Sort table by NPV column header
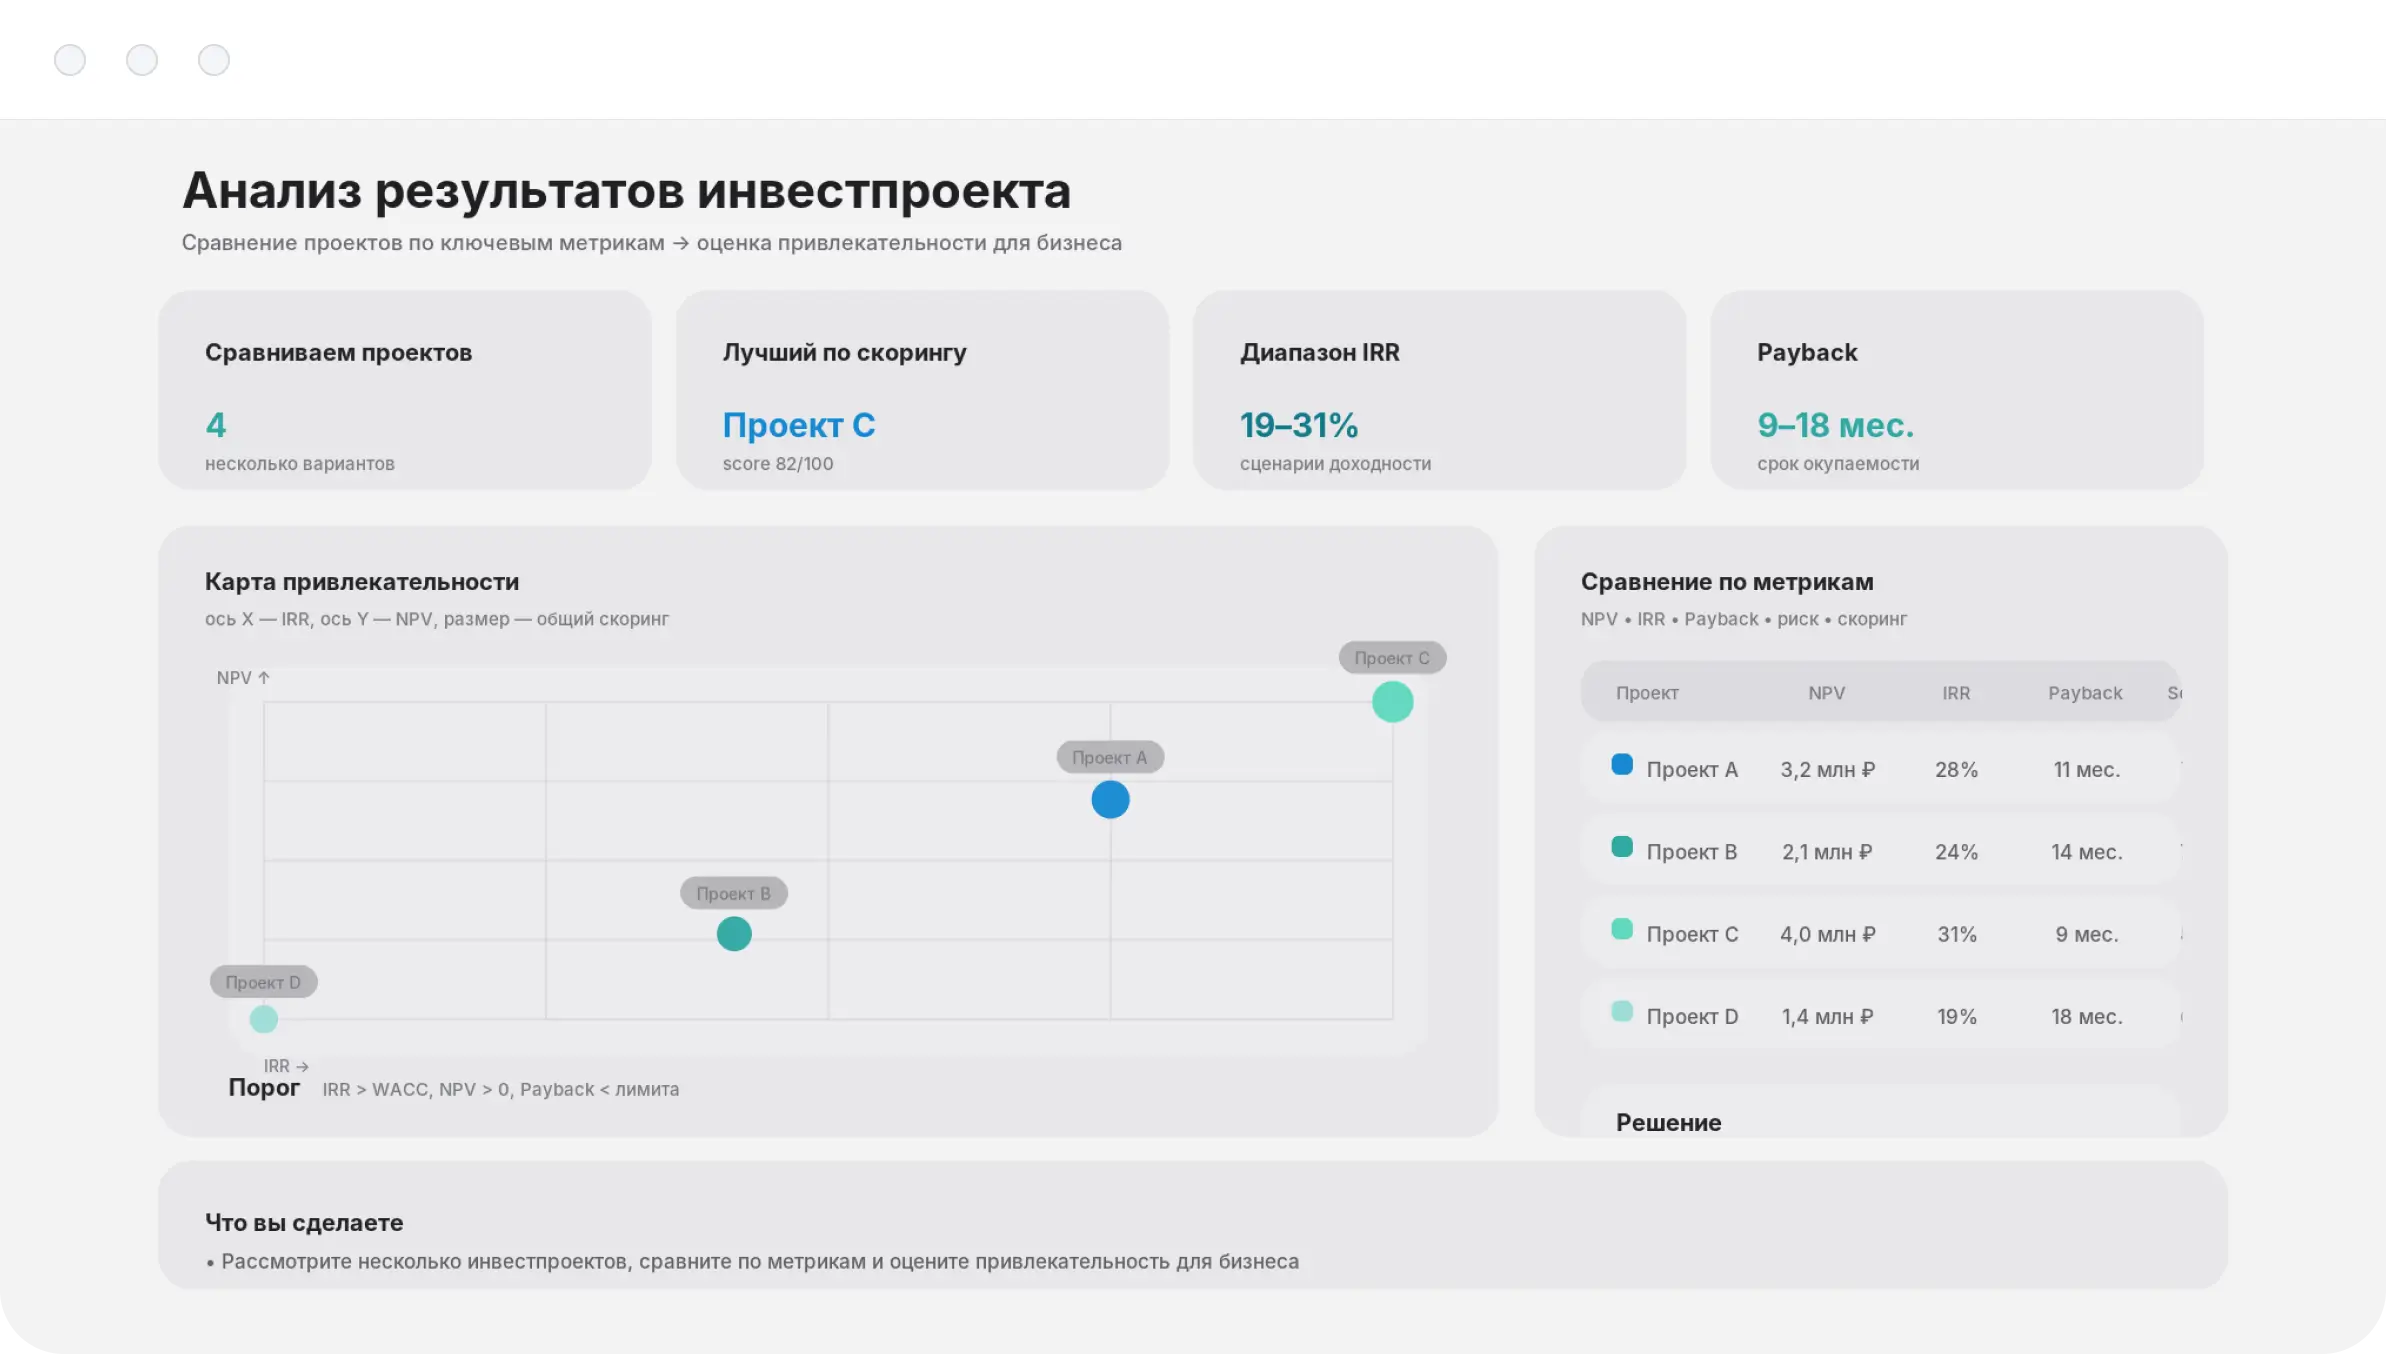 [1826, 693]
